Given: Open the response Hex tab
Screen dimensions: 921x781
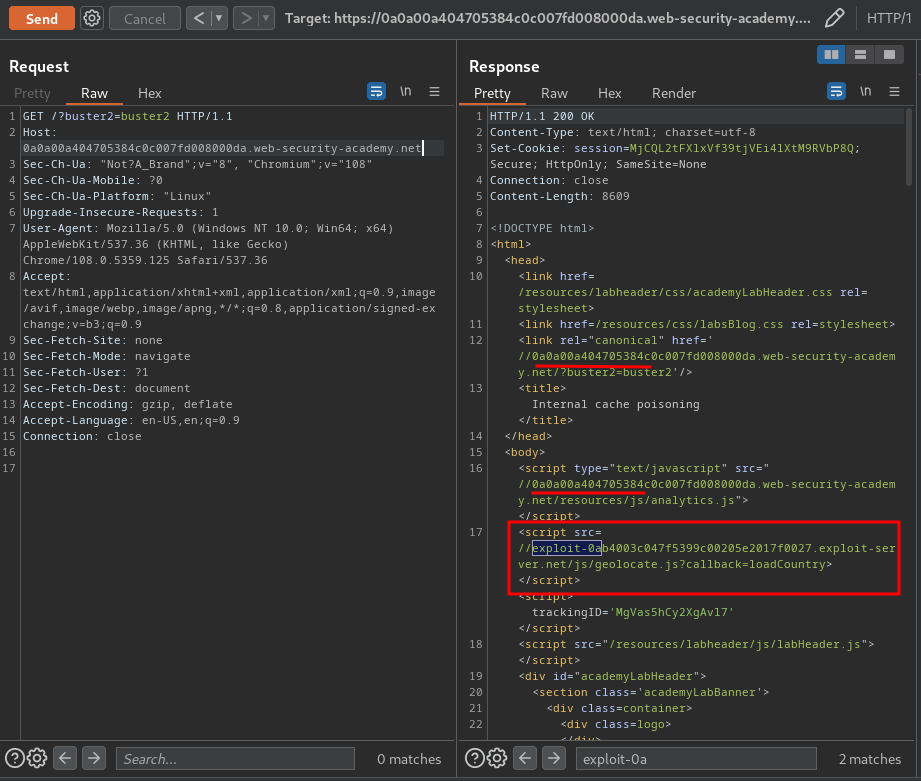Looking at the screenshot, I should [609, 93].
